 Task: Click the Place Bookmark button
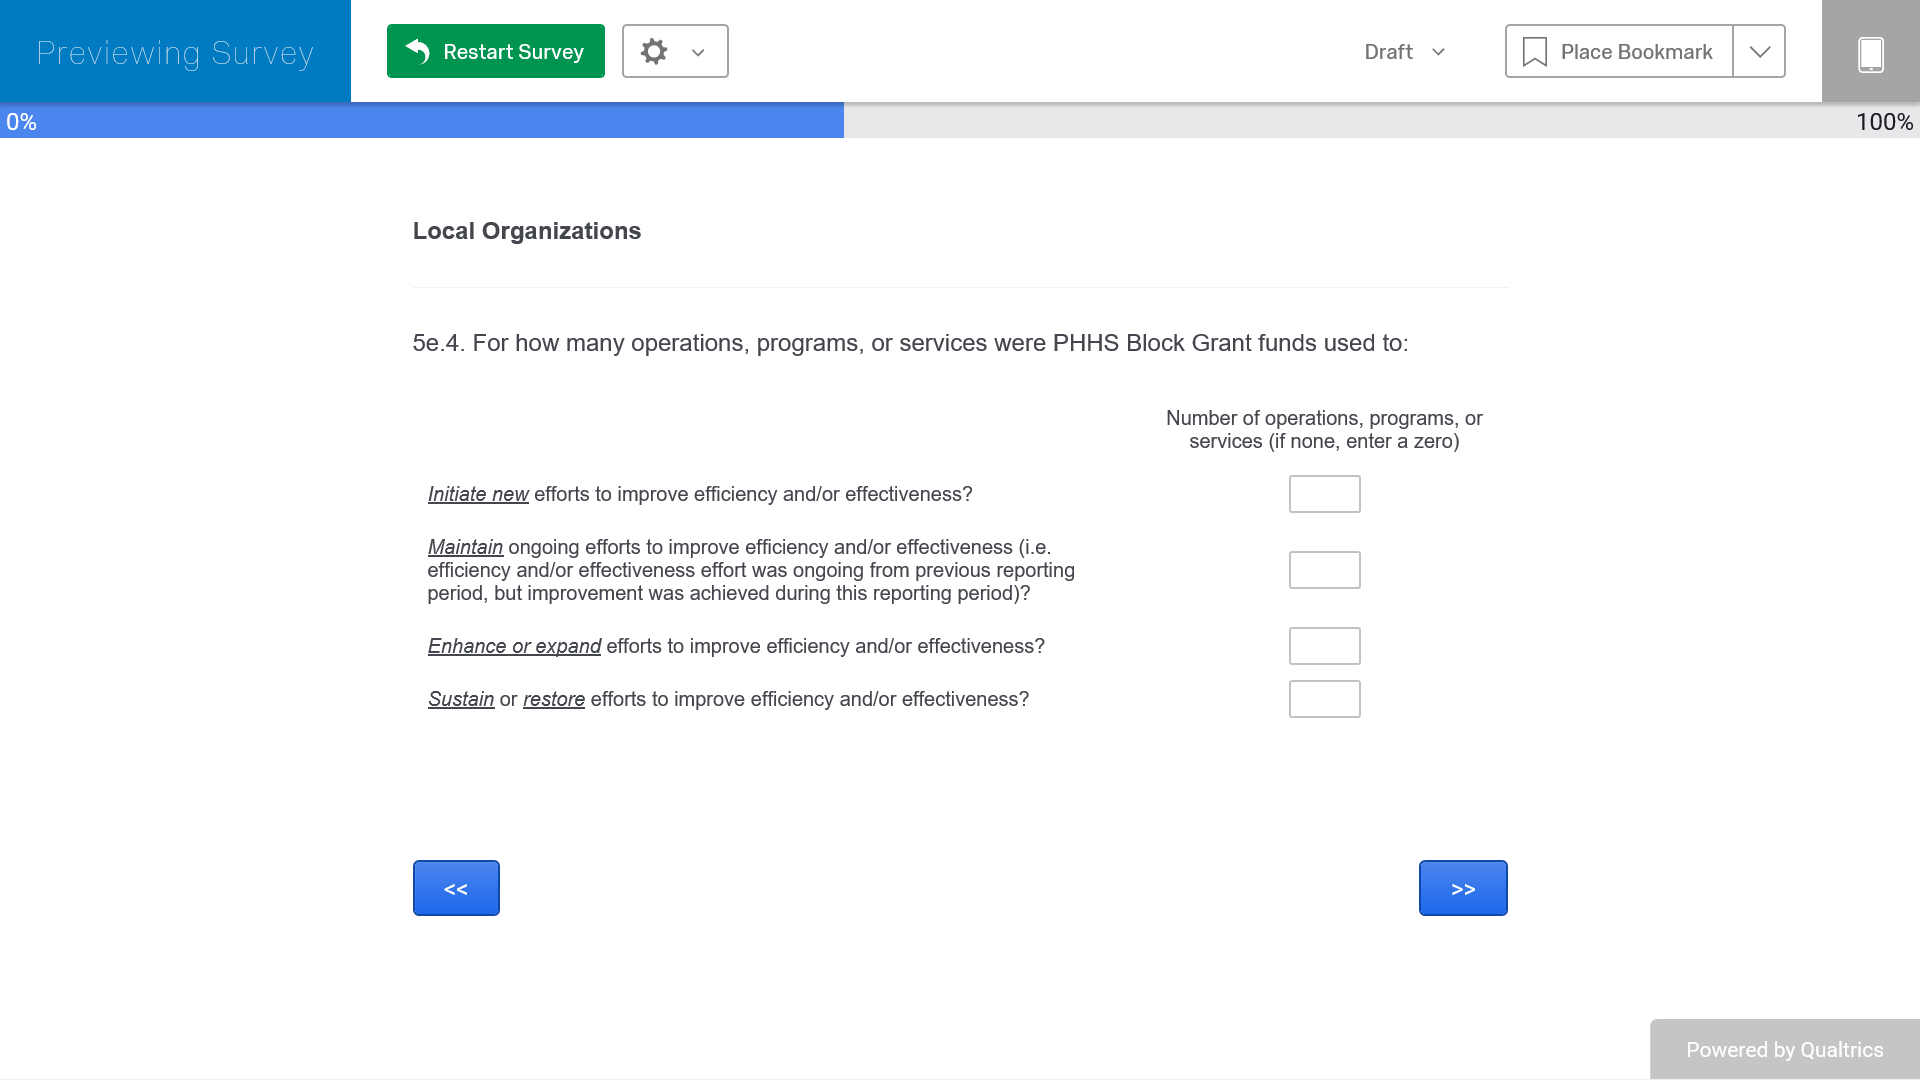click(1620, 52)
